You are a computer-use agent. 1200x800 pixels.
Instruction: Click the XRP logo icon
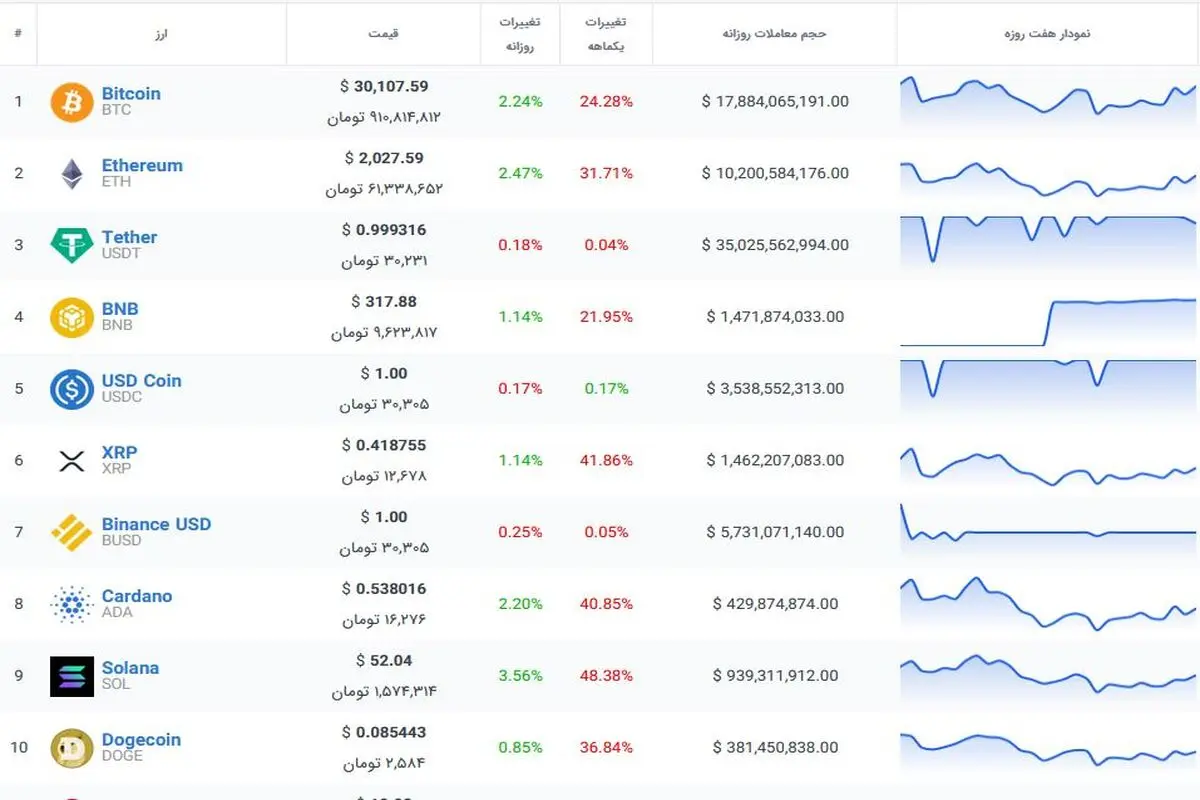[72, 461]
